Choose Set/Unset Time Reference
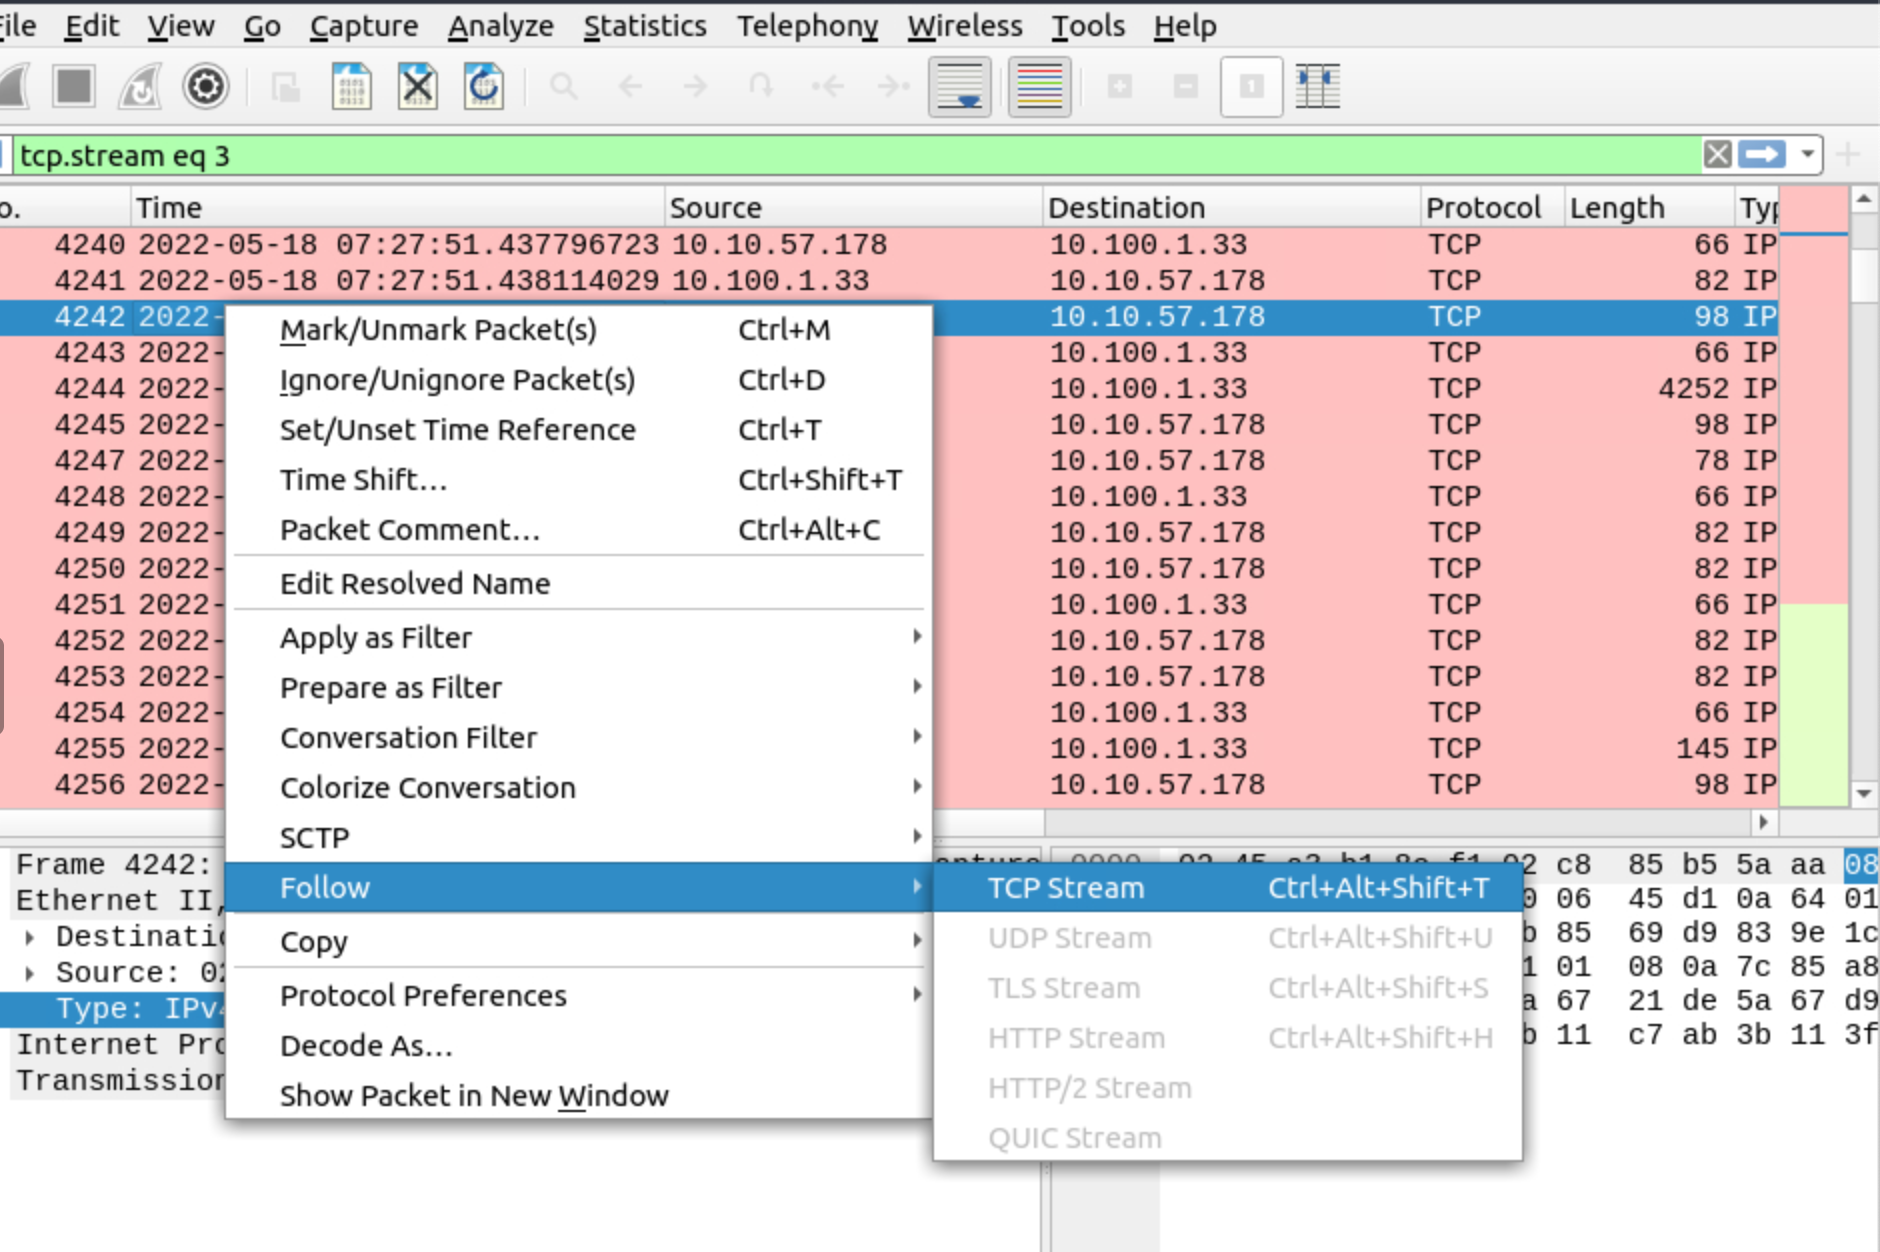1880x1252 pixels. 580,430
